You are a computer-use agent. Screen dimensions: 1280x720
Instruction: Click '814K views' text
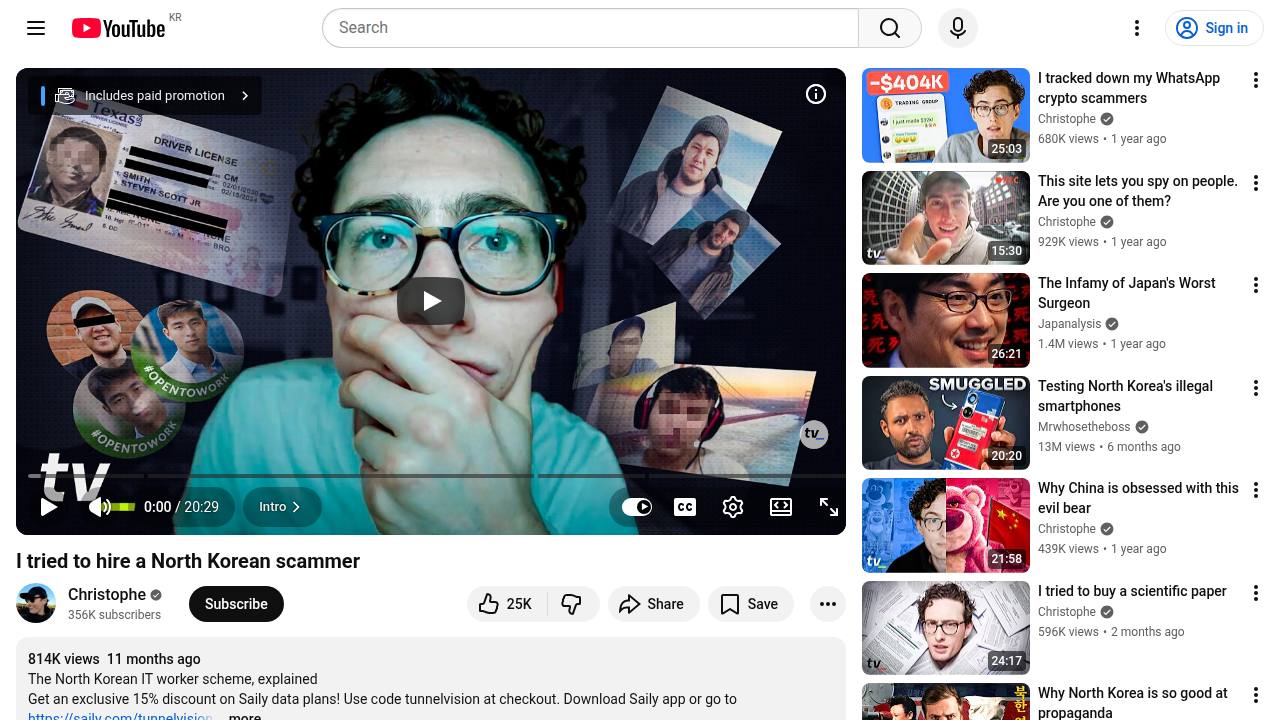tap(64, 659)
